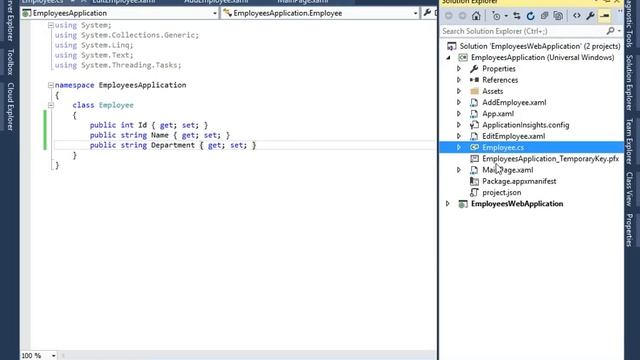Click the Forward arrow in Solution Explorer toolbar
This screenshot has height=360, width=640.
[462, 16]
